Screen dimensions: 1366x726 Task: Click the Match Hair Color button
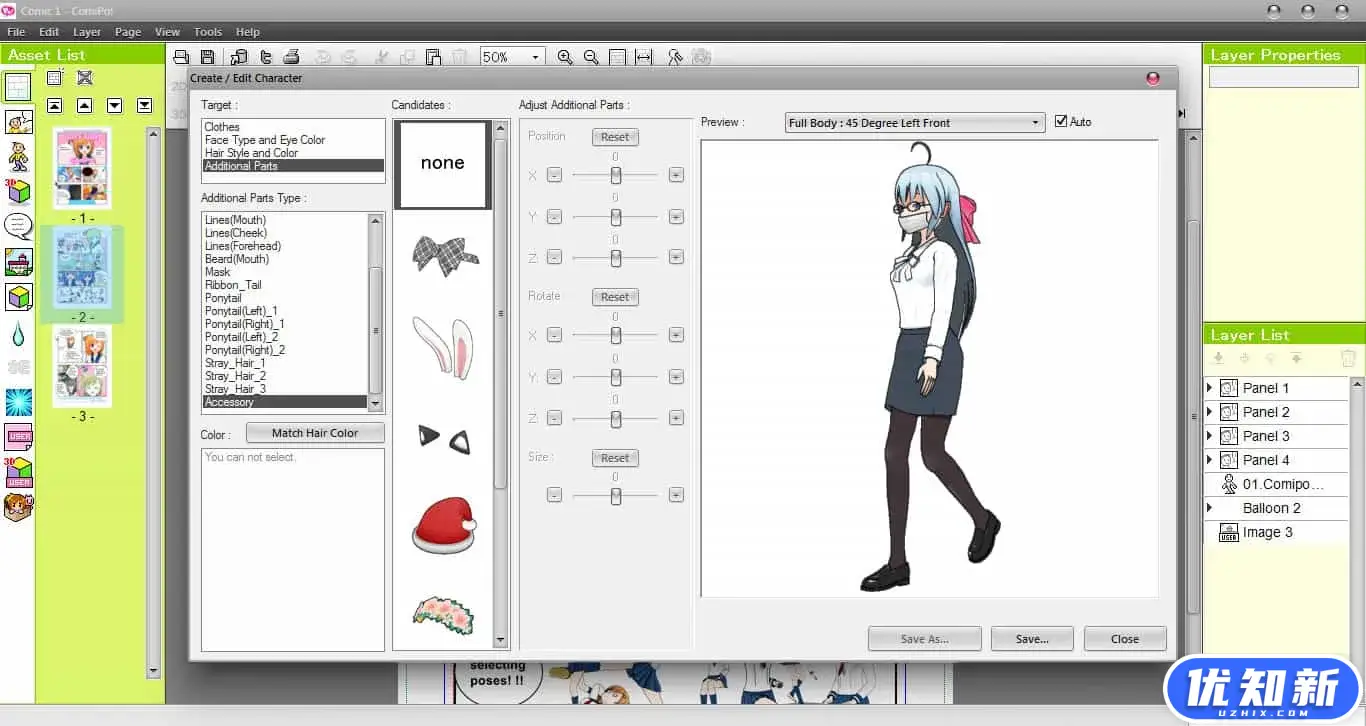tap(315, 433)
